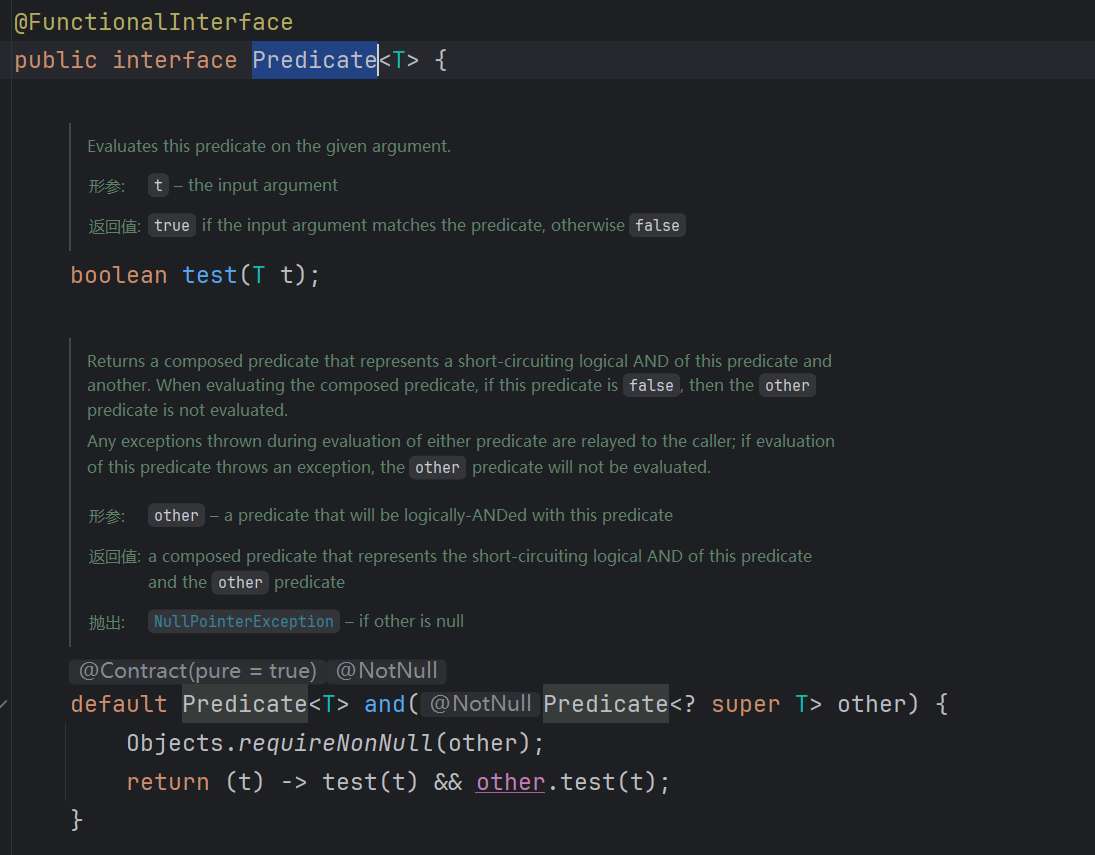The image size is (1095, 855).
Task: Click 'other' chip before 'a predicate that will be logically-ANDed'
Action: coord(176,516)
